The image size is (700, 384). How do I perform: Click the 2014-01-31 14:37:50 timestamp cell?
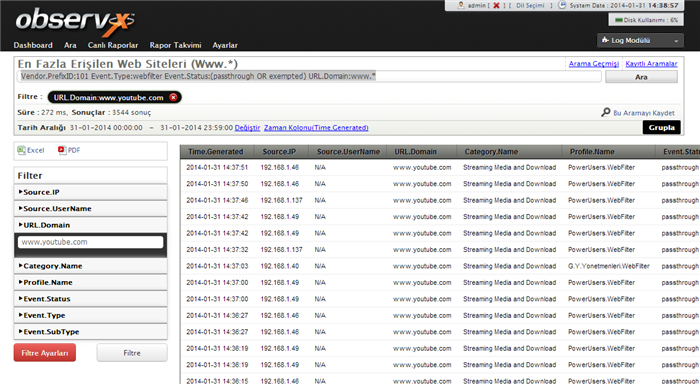pyautogui.click(x=217, y=184)
